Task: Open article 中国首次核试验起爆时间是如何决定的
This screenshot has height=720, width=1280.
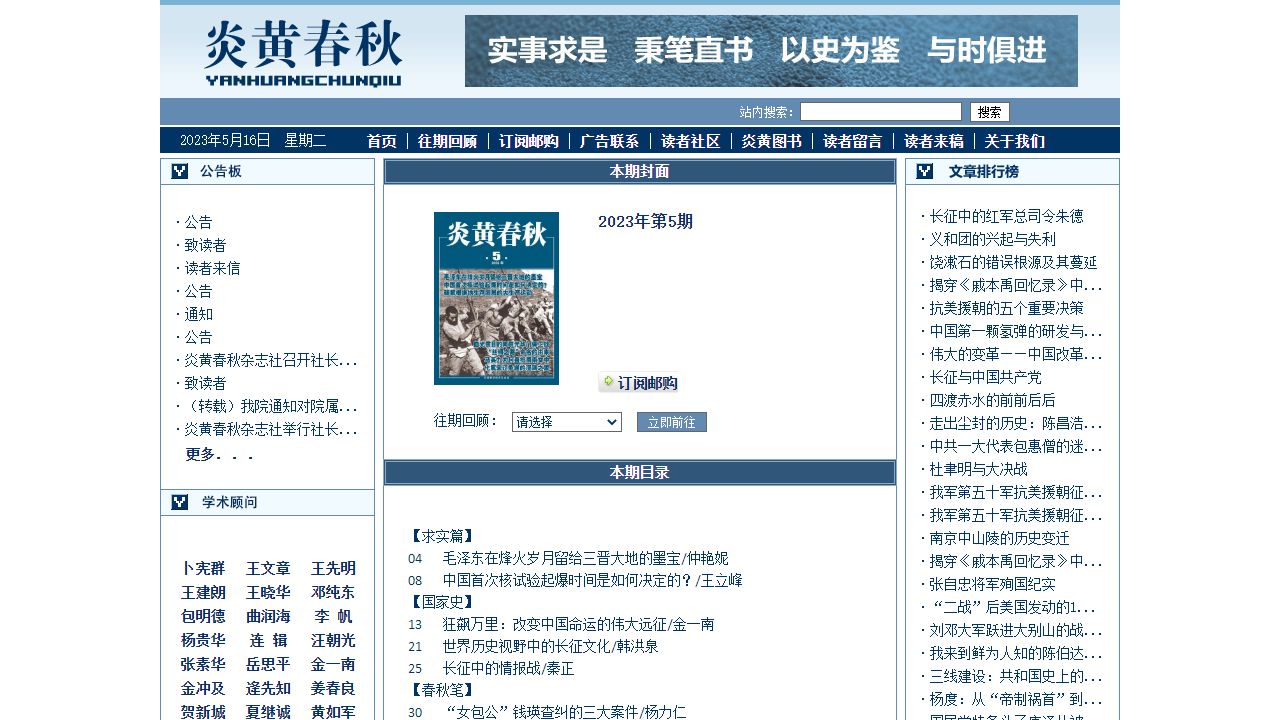Action: coord(592,580)
